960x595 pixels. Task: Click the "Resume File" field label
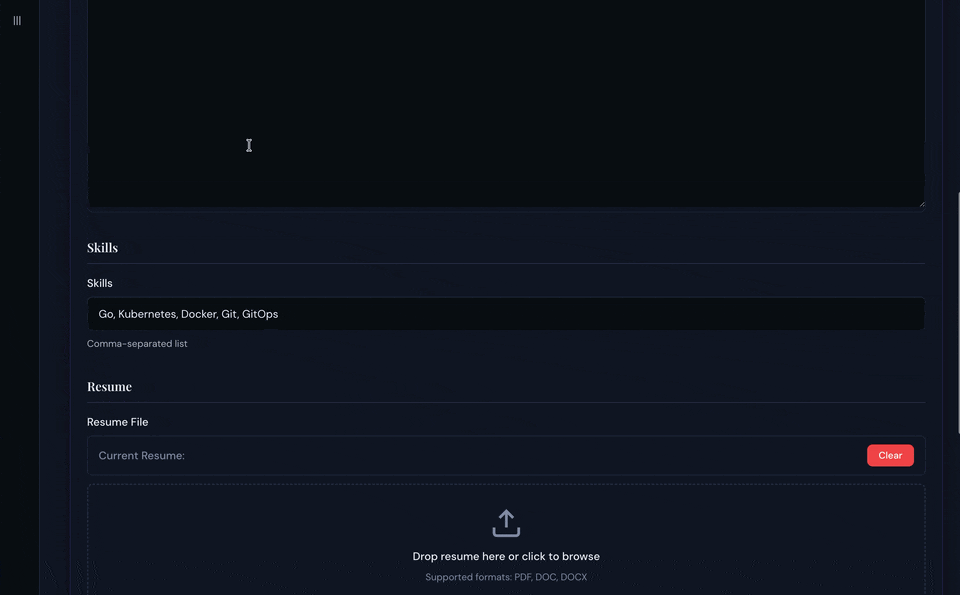pos(118,422)
